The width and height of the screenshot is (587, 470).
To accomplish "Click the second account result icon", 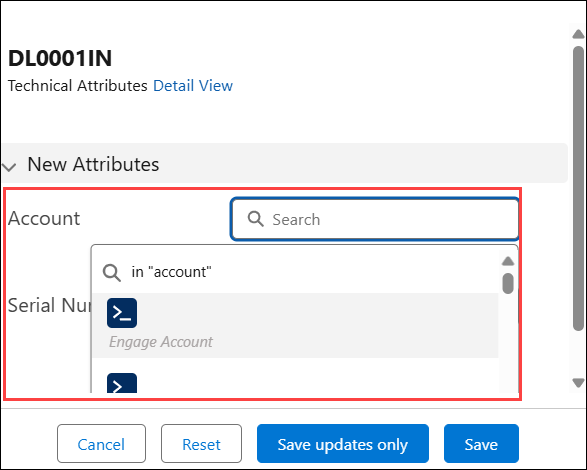I will [x=122, y=383].
